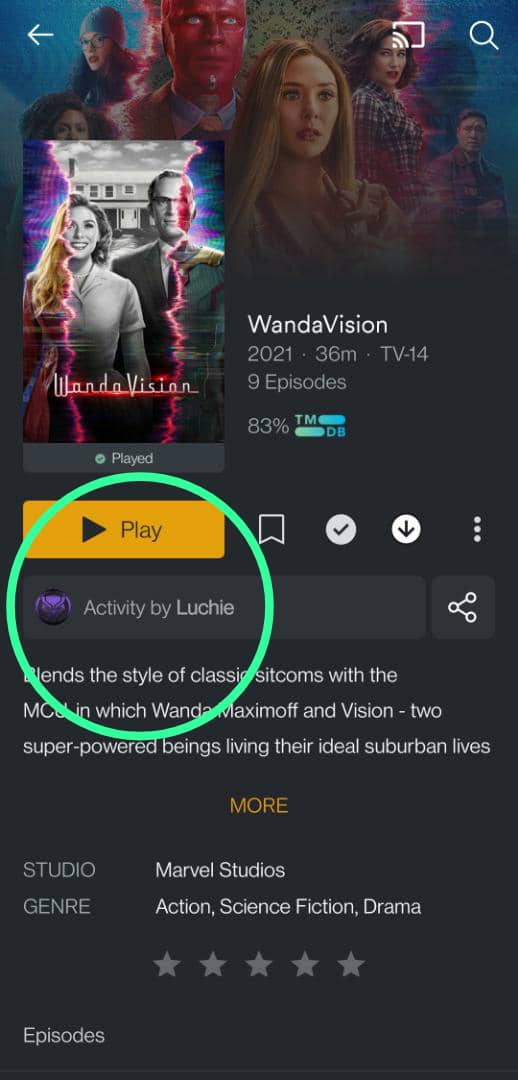This screenshot has width=518, height=1080.
Task: Open the WandaVision poster thumbnail
Action: coord(124,291)
